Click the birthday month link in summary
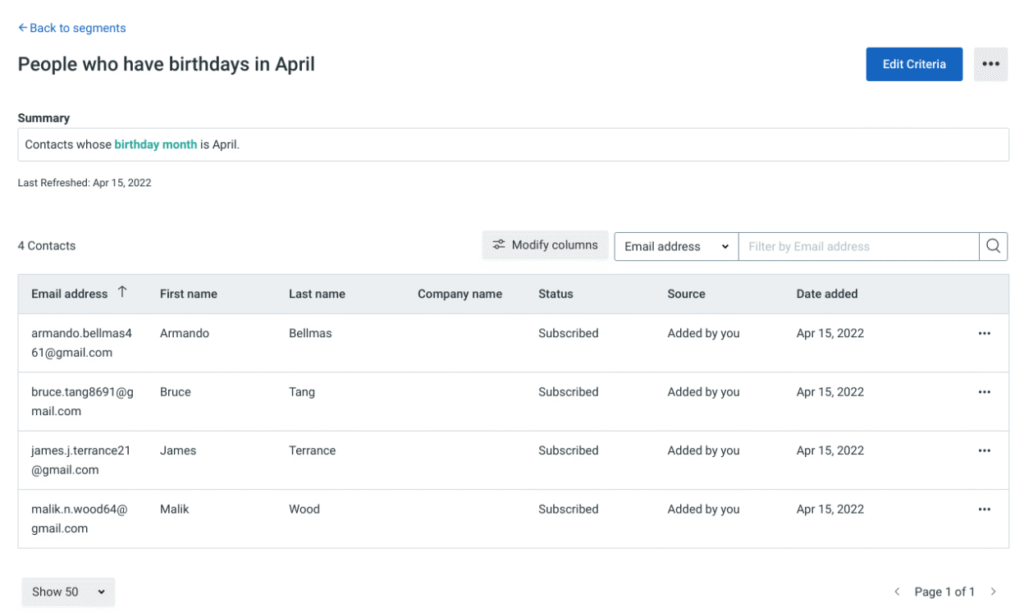This screenshot has height=612, width=1024. (x=155, y=144)
